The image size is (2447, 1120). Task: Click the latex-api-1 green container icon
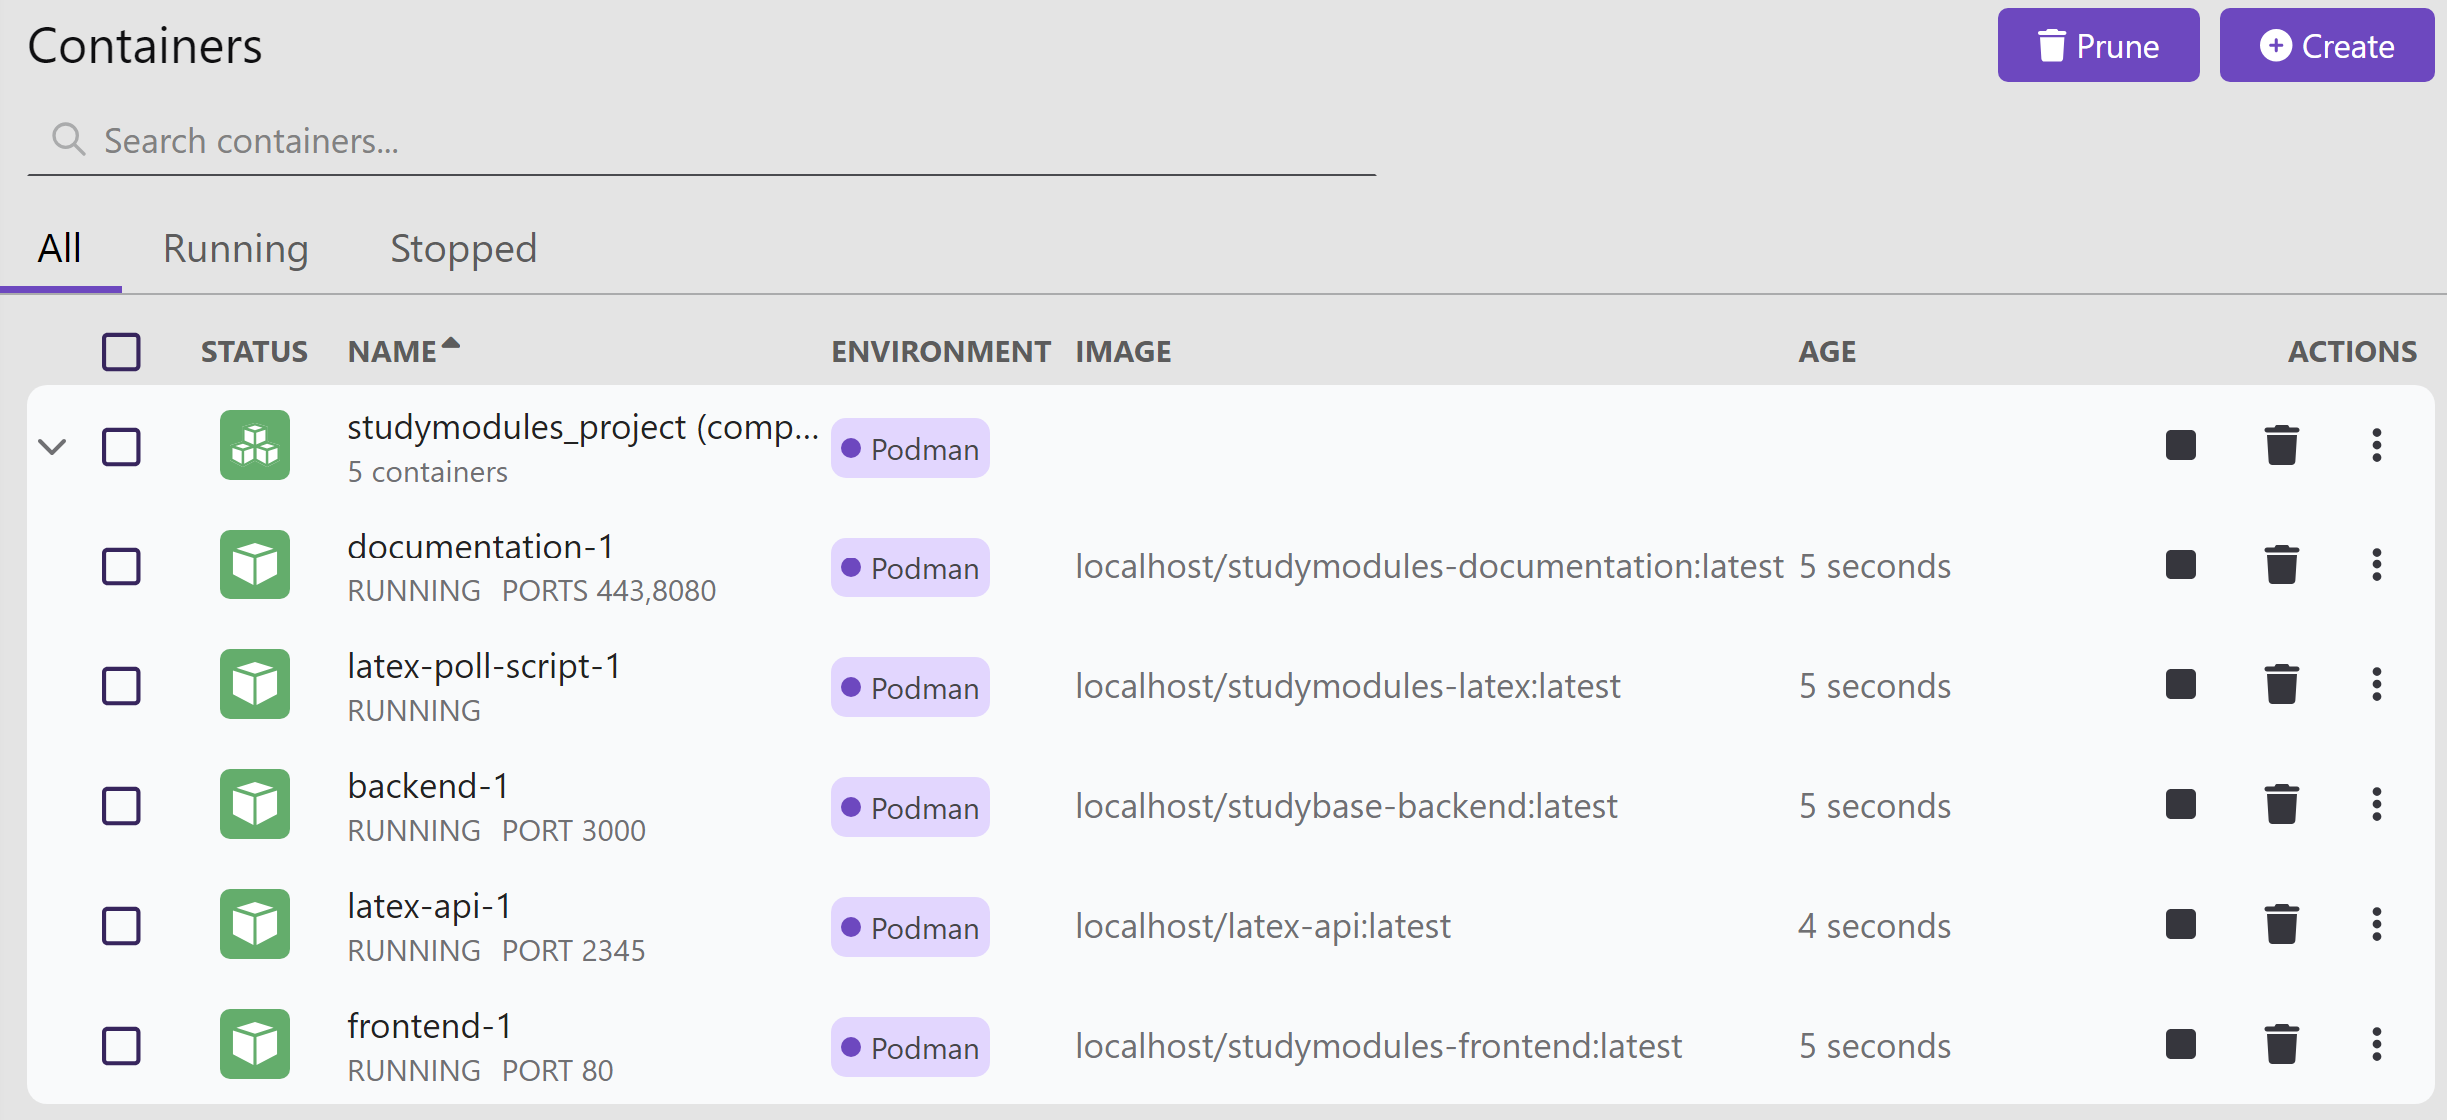255,925
